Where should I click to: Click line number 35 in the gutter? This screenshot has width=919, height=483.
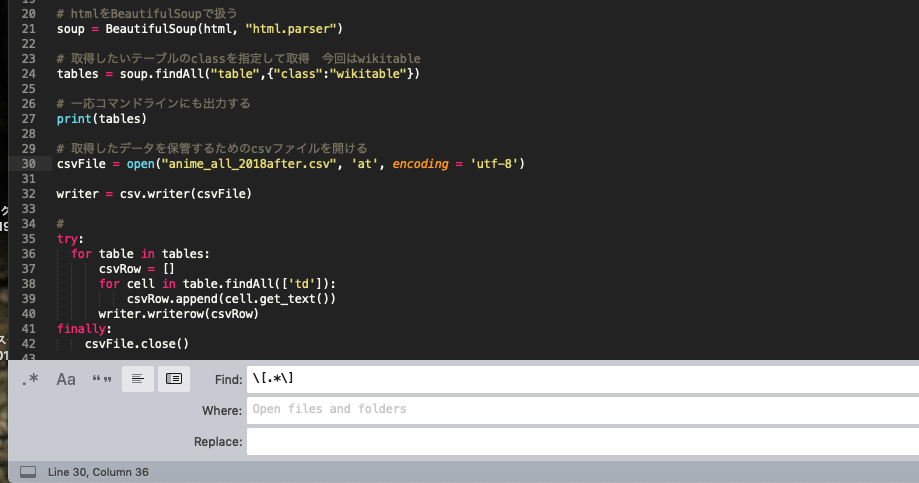click(28, 240)
